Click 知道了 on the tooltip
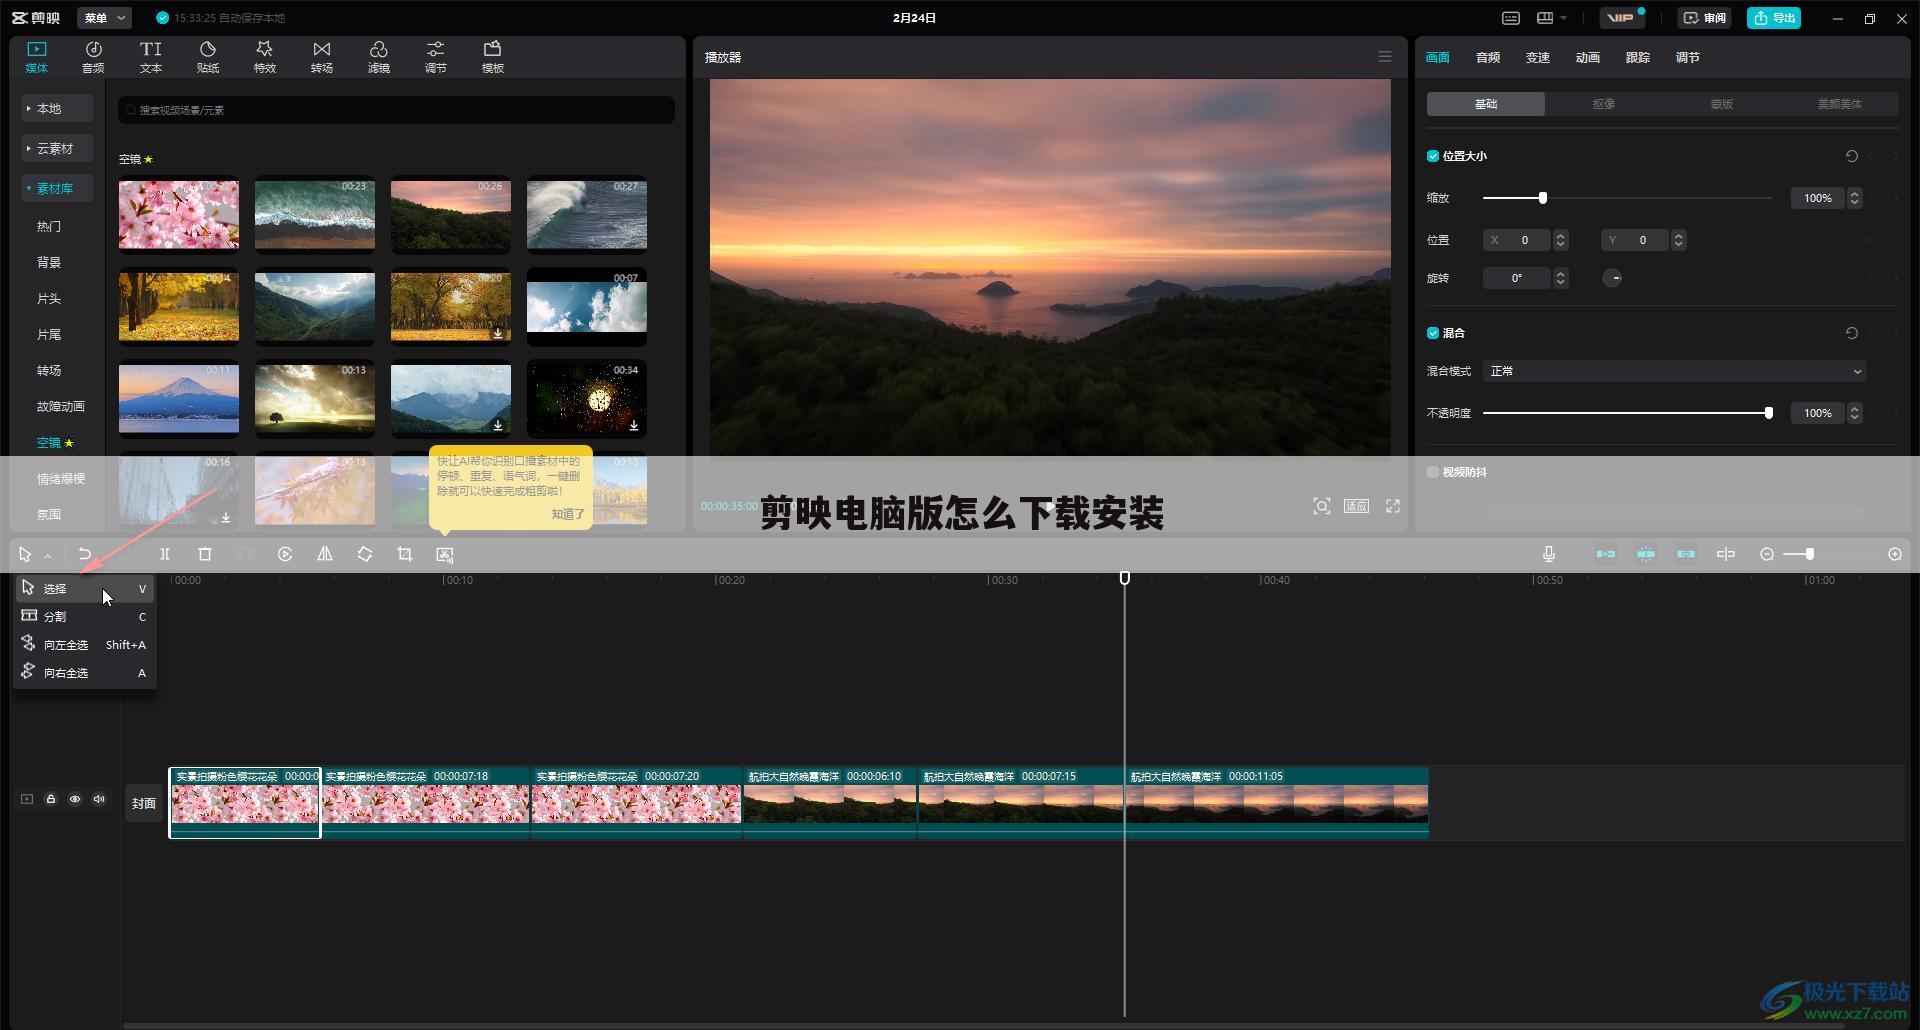This screenshot has height=1030, width=1920. 567,514
